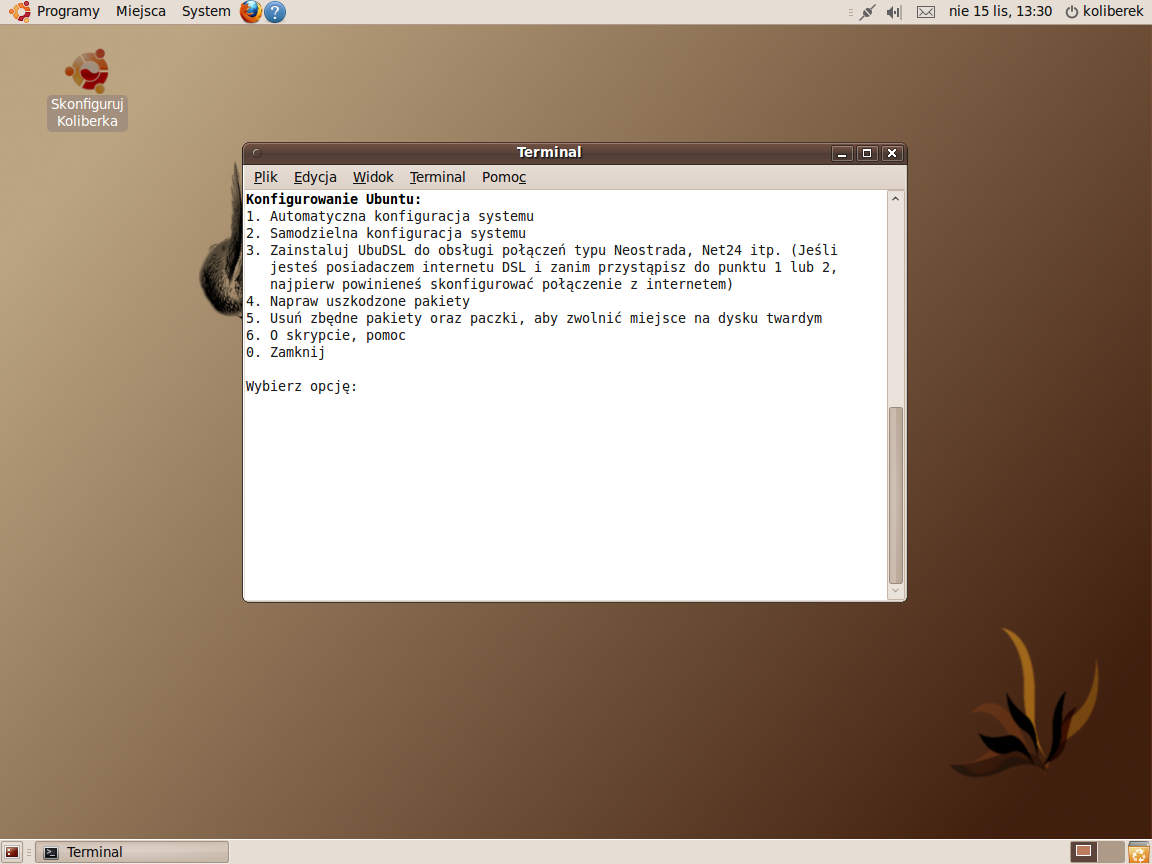
Task: Click the Terminal scrollbar up arrow
Action: (x=896, y=198)
